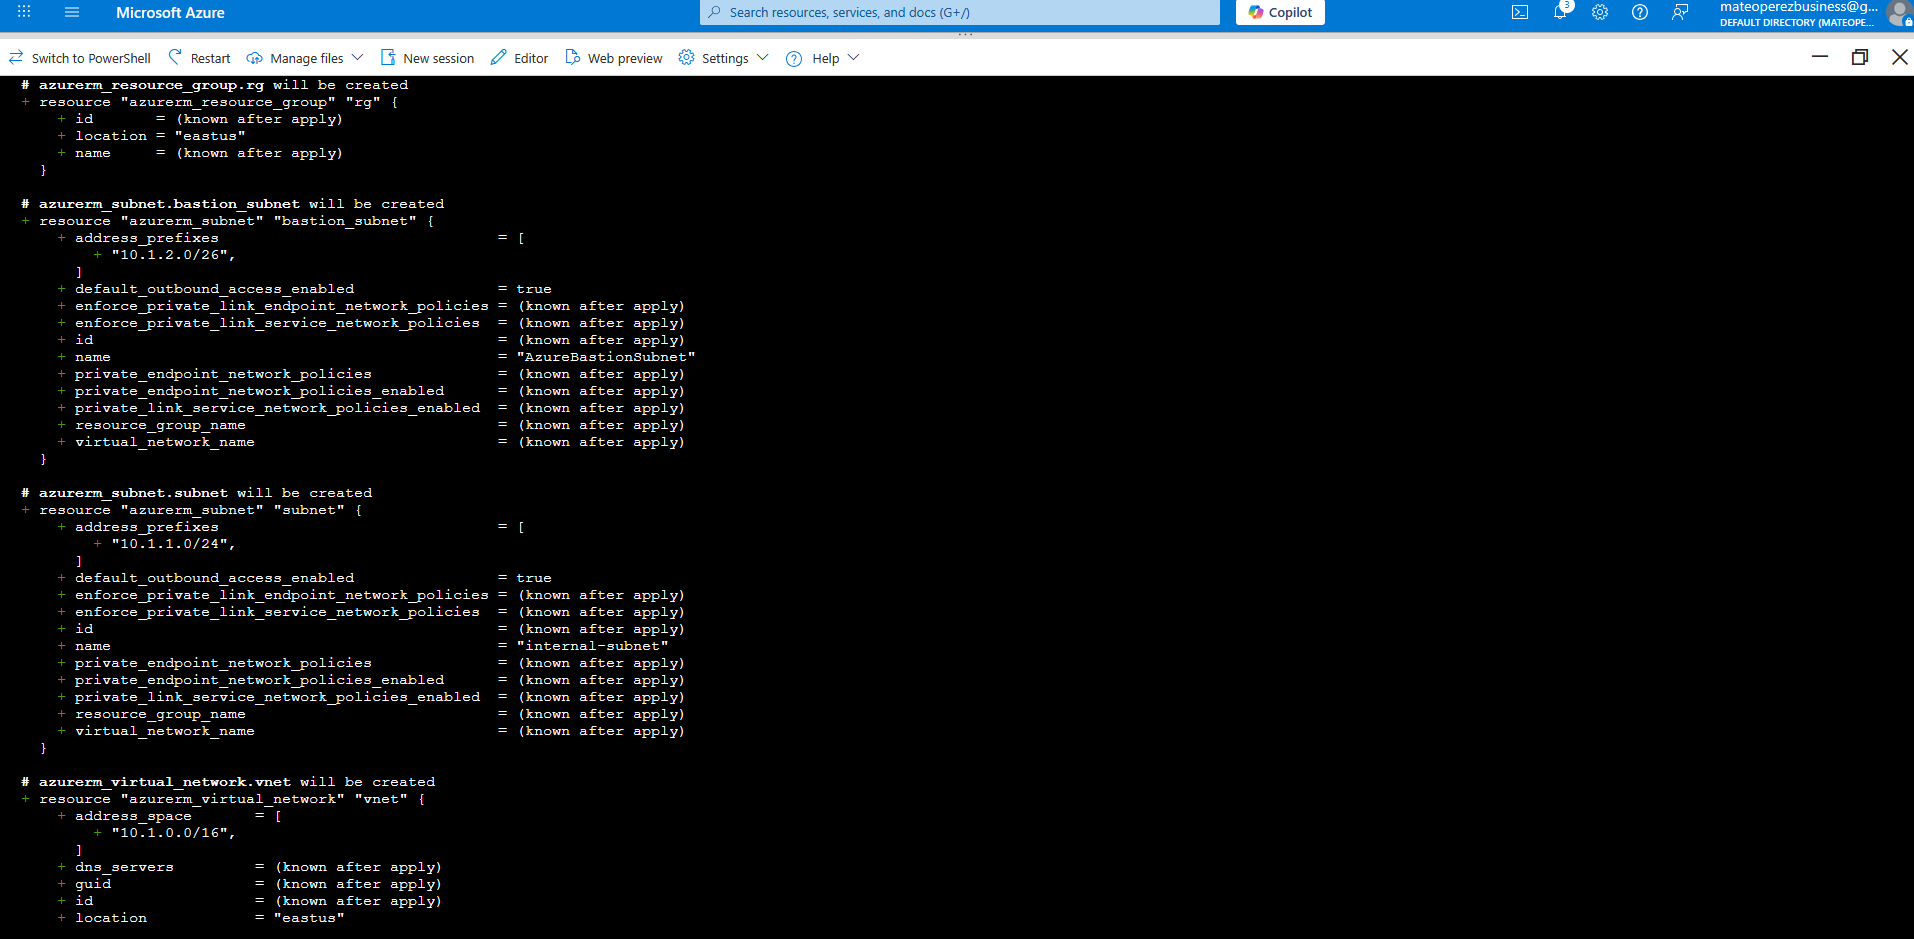The height and width of the screenshot is (939, 1914).
Task: Open the notifications bell
Action: pyautogui.click(x=1561, y=13)
